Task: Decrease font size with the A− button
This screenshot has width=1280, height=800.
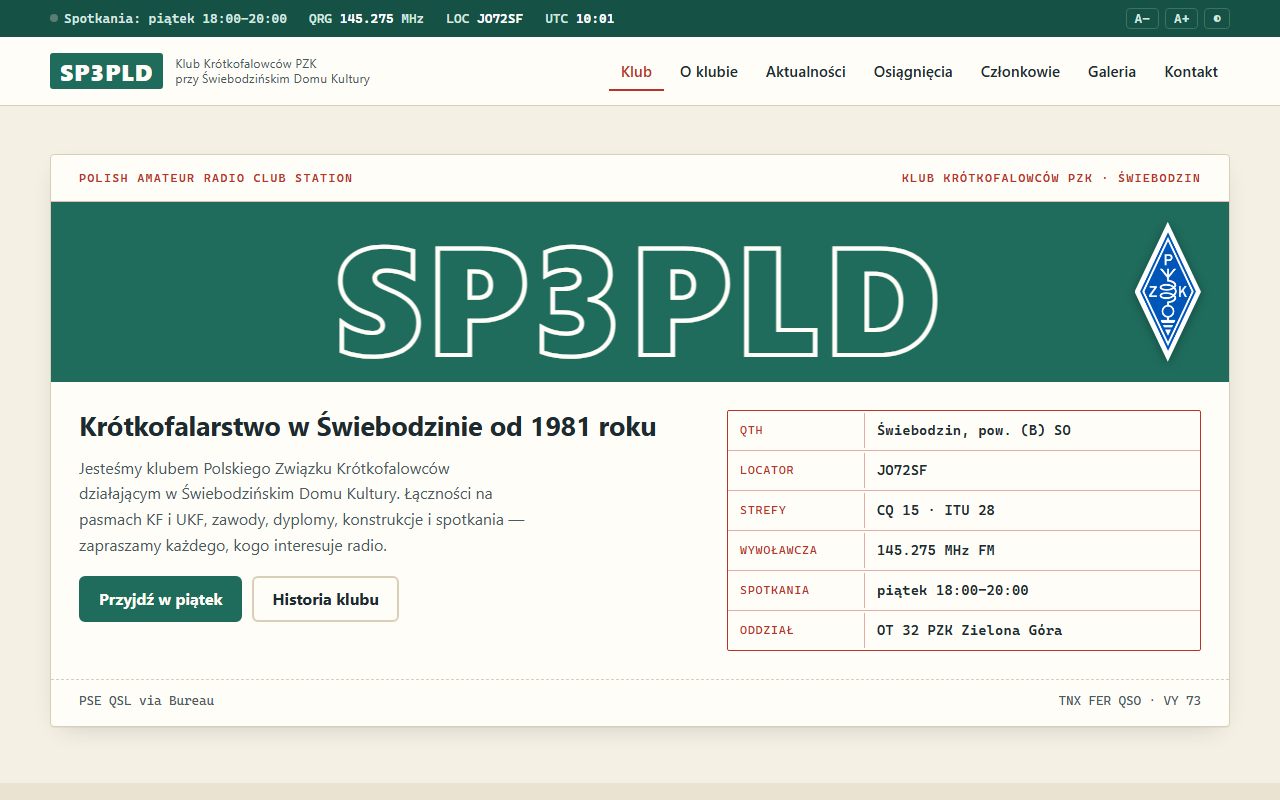Action: coord(1142,18)
